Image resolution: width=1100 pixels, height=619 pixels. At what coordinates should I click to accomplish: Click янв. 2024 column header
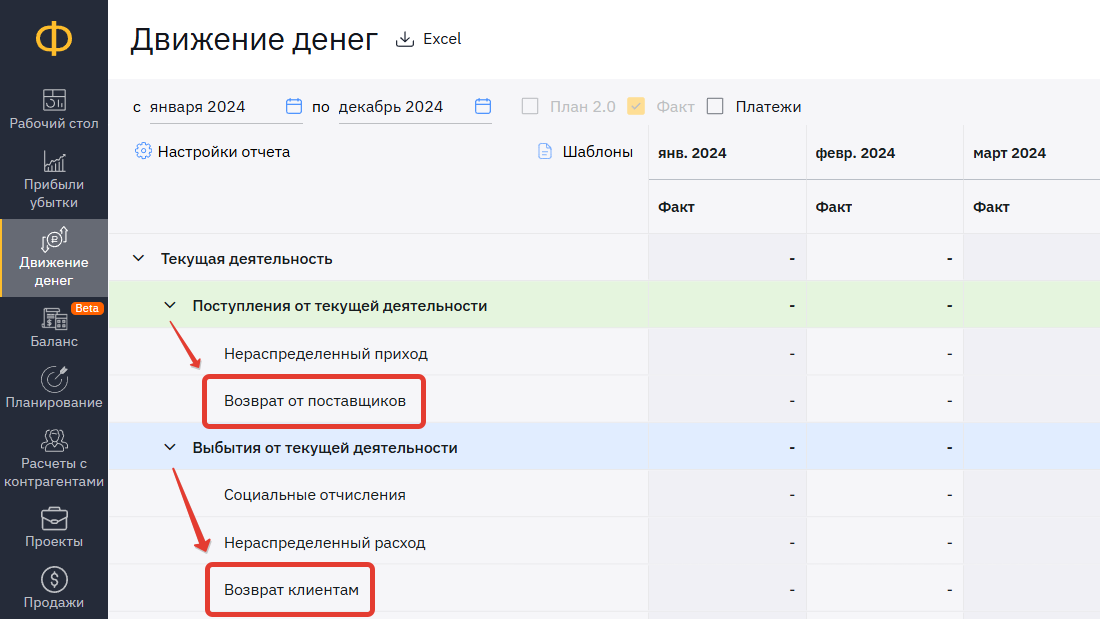click(x=692, y=153)
